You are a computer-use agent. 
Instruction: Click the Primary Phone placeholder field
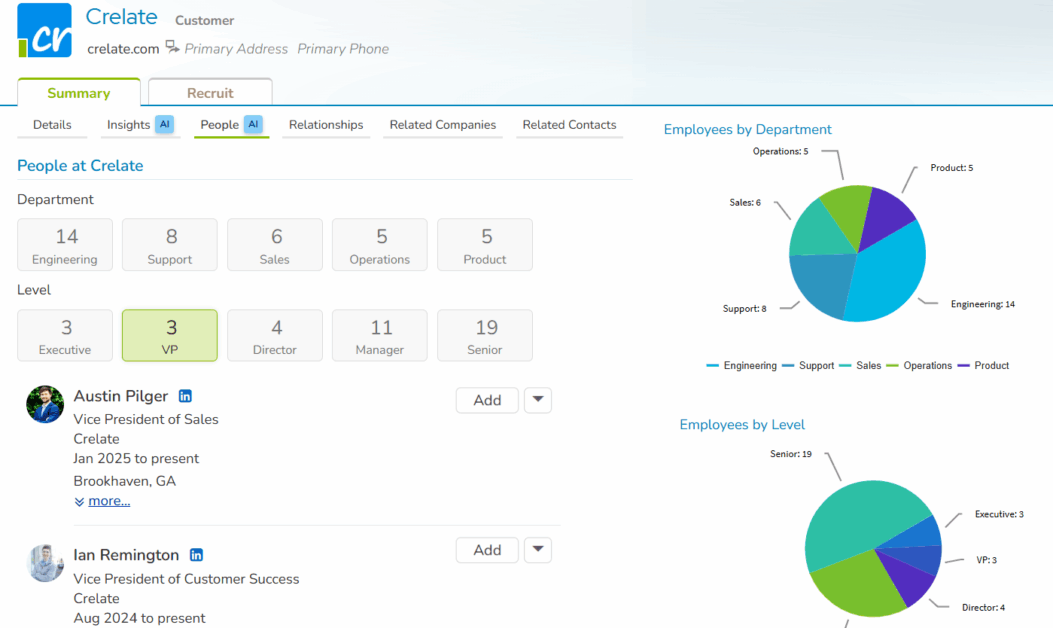coord(343,49)
